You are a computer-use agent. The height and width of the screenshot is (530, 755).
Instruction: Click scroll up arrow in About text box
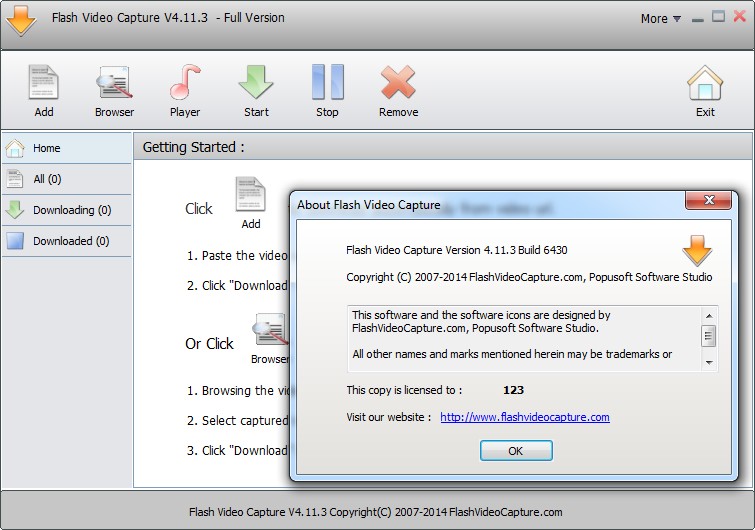point(709,316)
